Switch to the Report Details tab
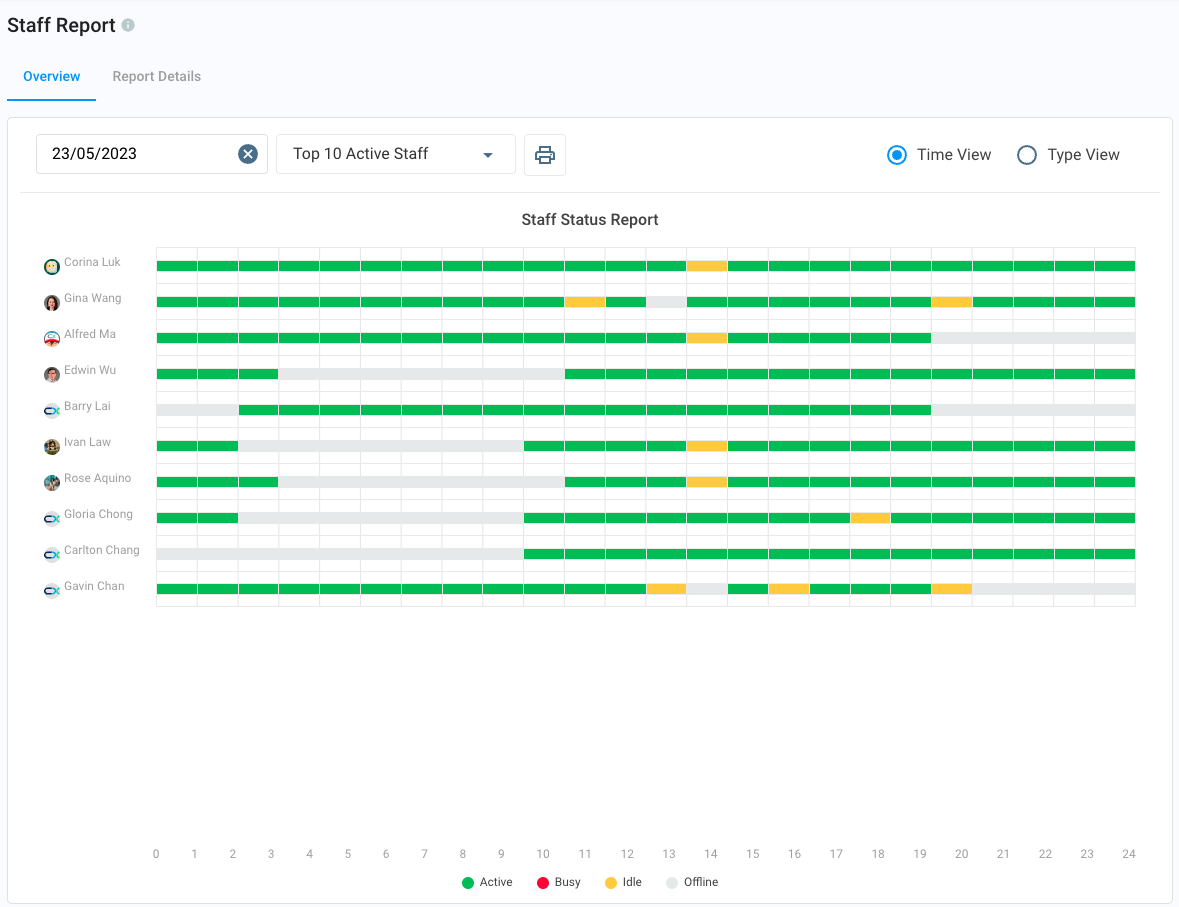The image size is (1179, 907). pos(156,77)
